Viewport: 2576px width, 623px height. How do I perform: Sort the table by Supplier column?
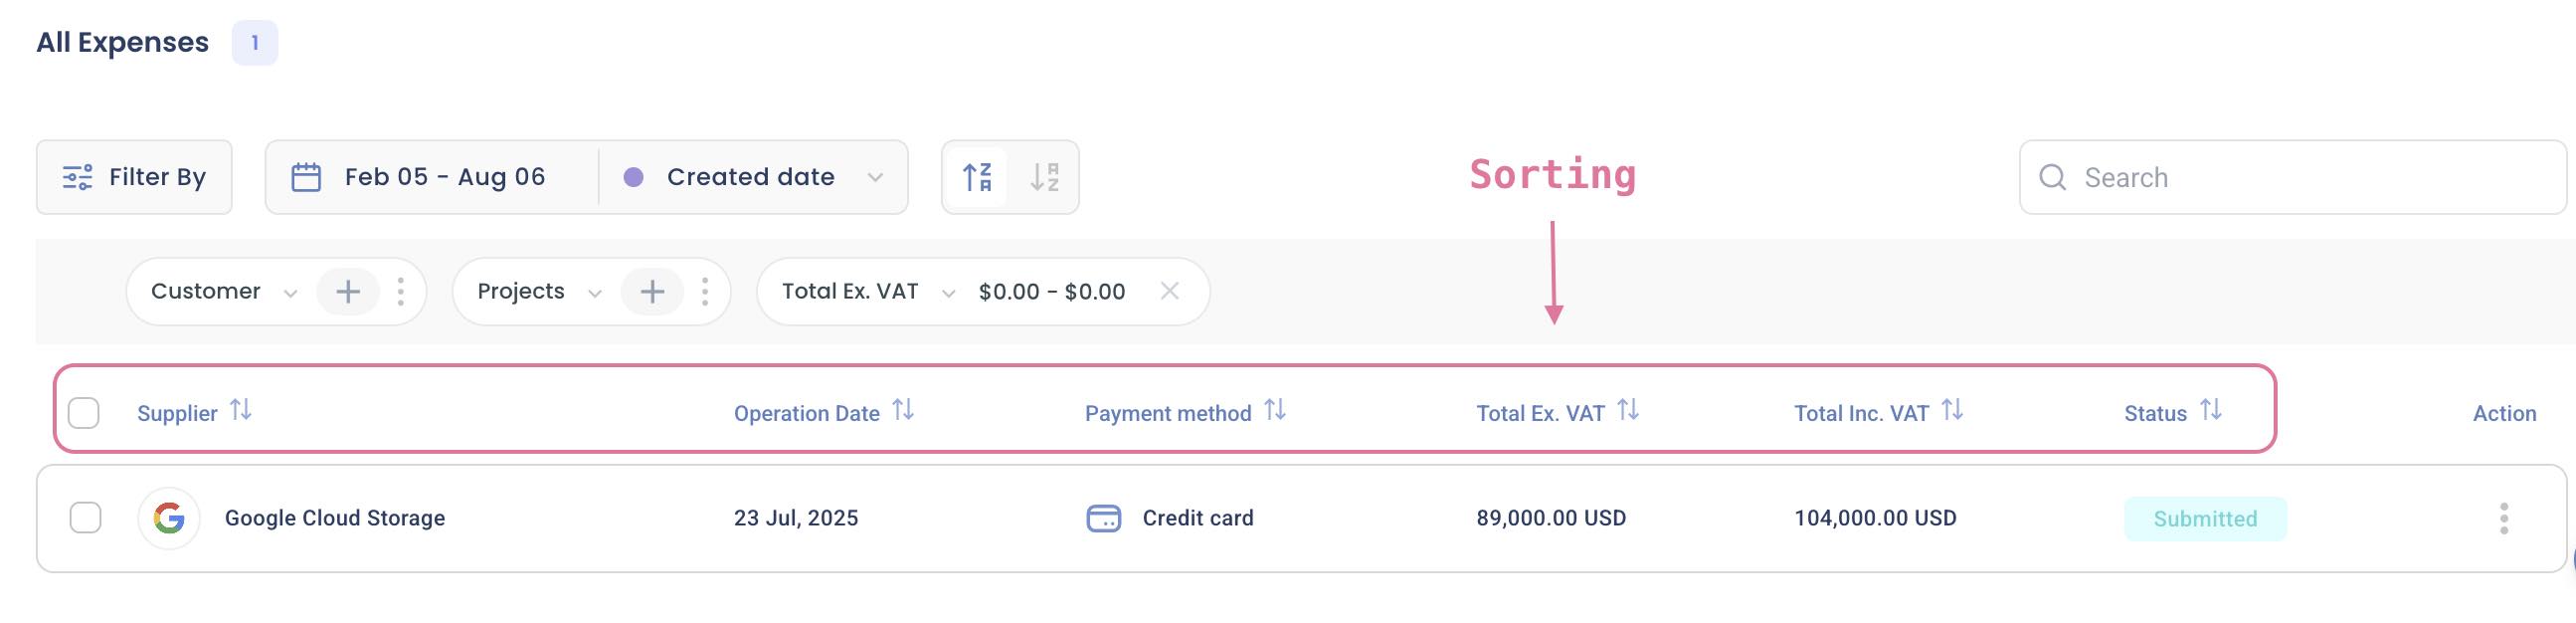click(241, 410)
